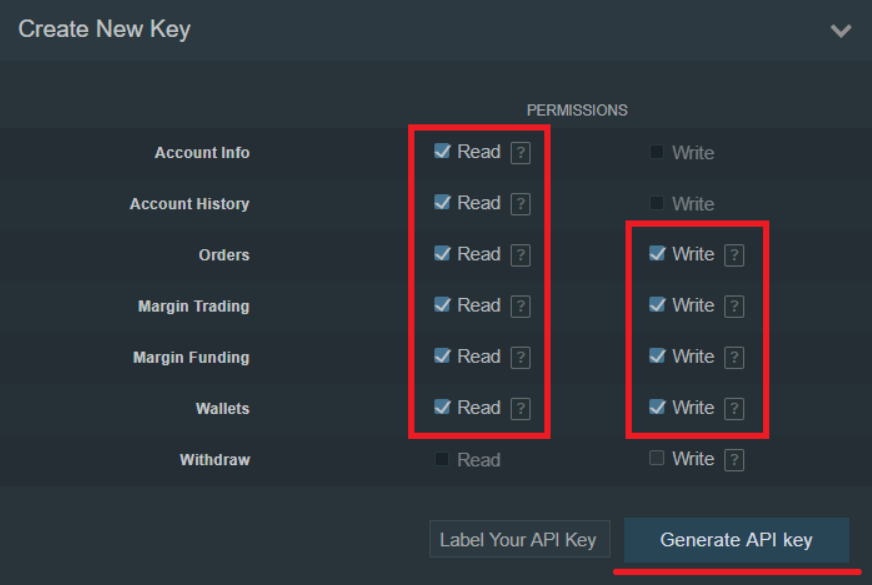Open help icon for Account Info Read

pyautogui.click(x=520, y=153)
